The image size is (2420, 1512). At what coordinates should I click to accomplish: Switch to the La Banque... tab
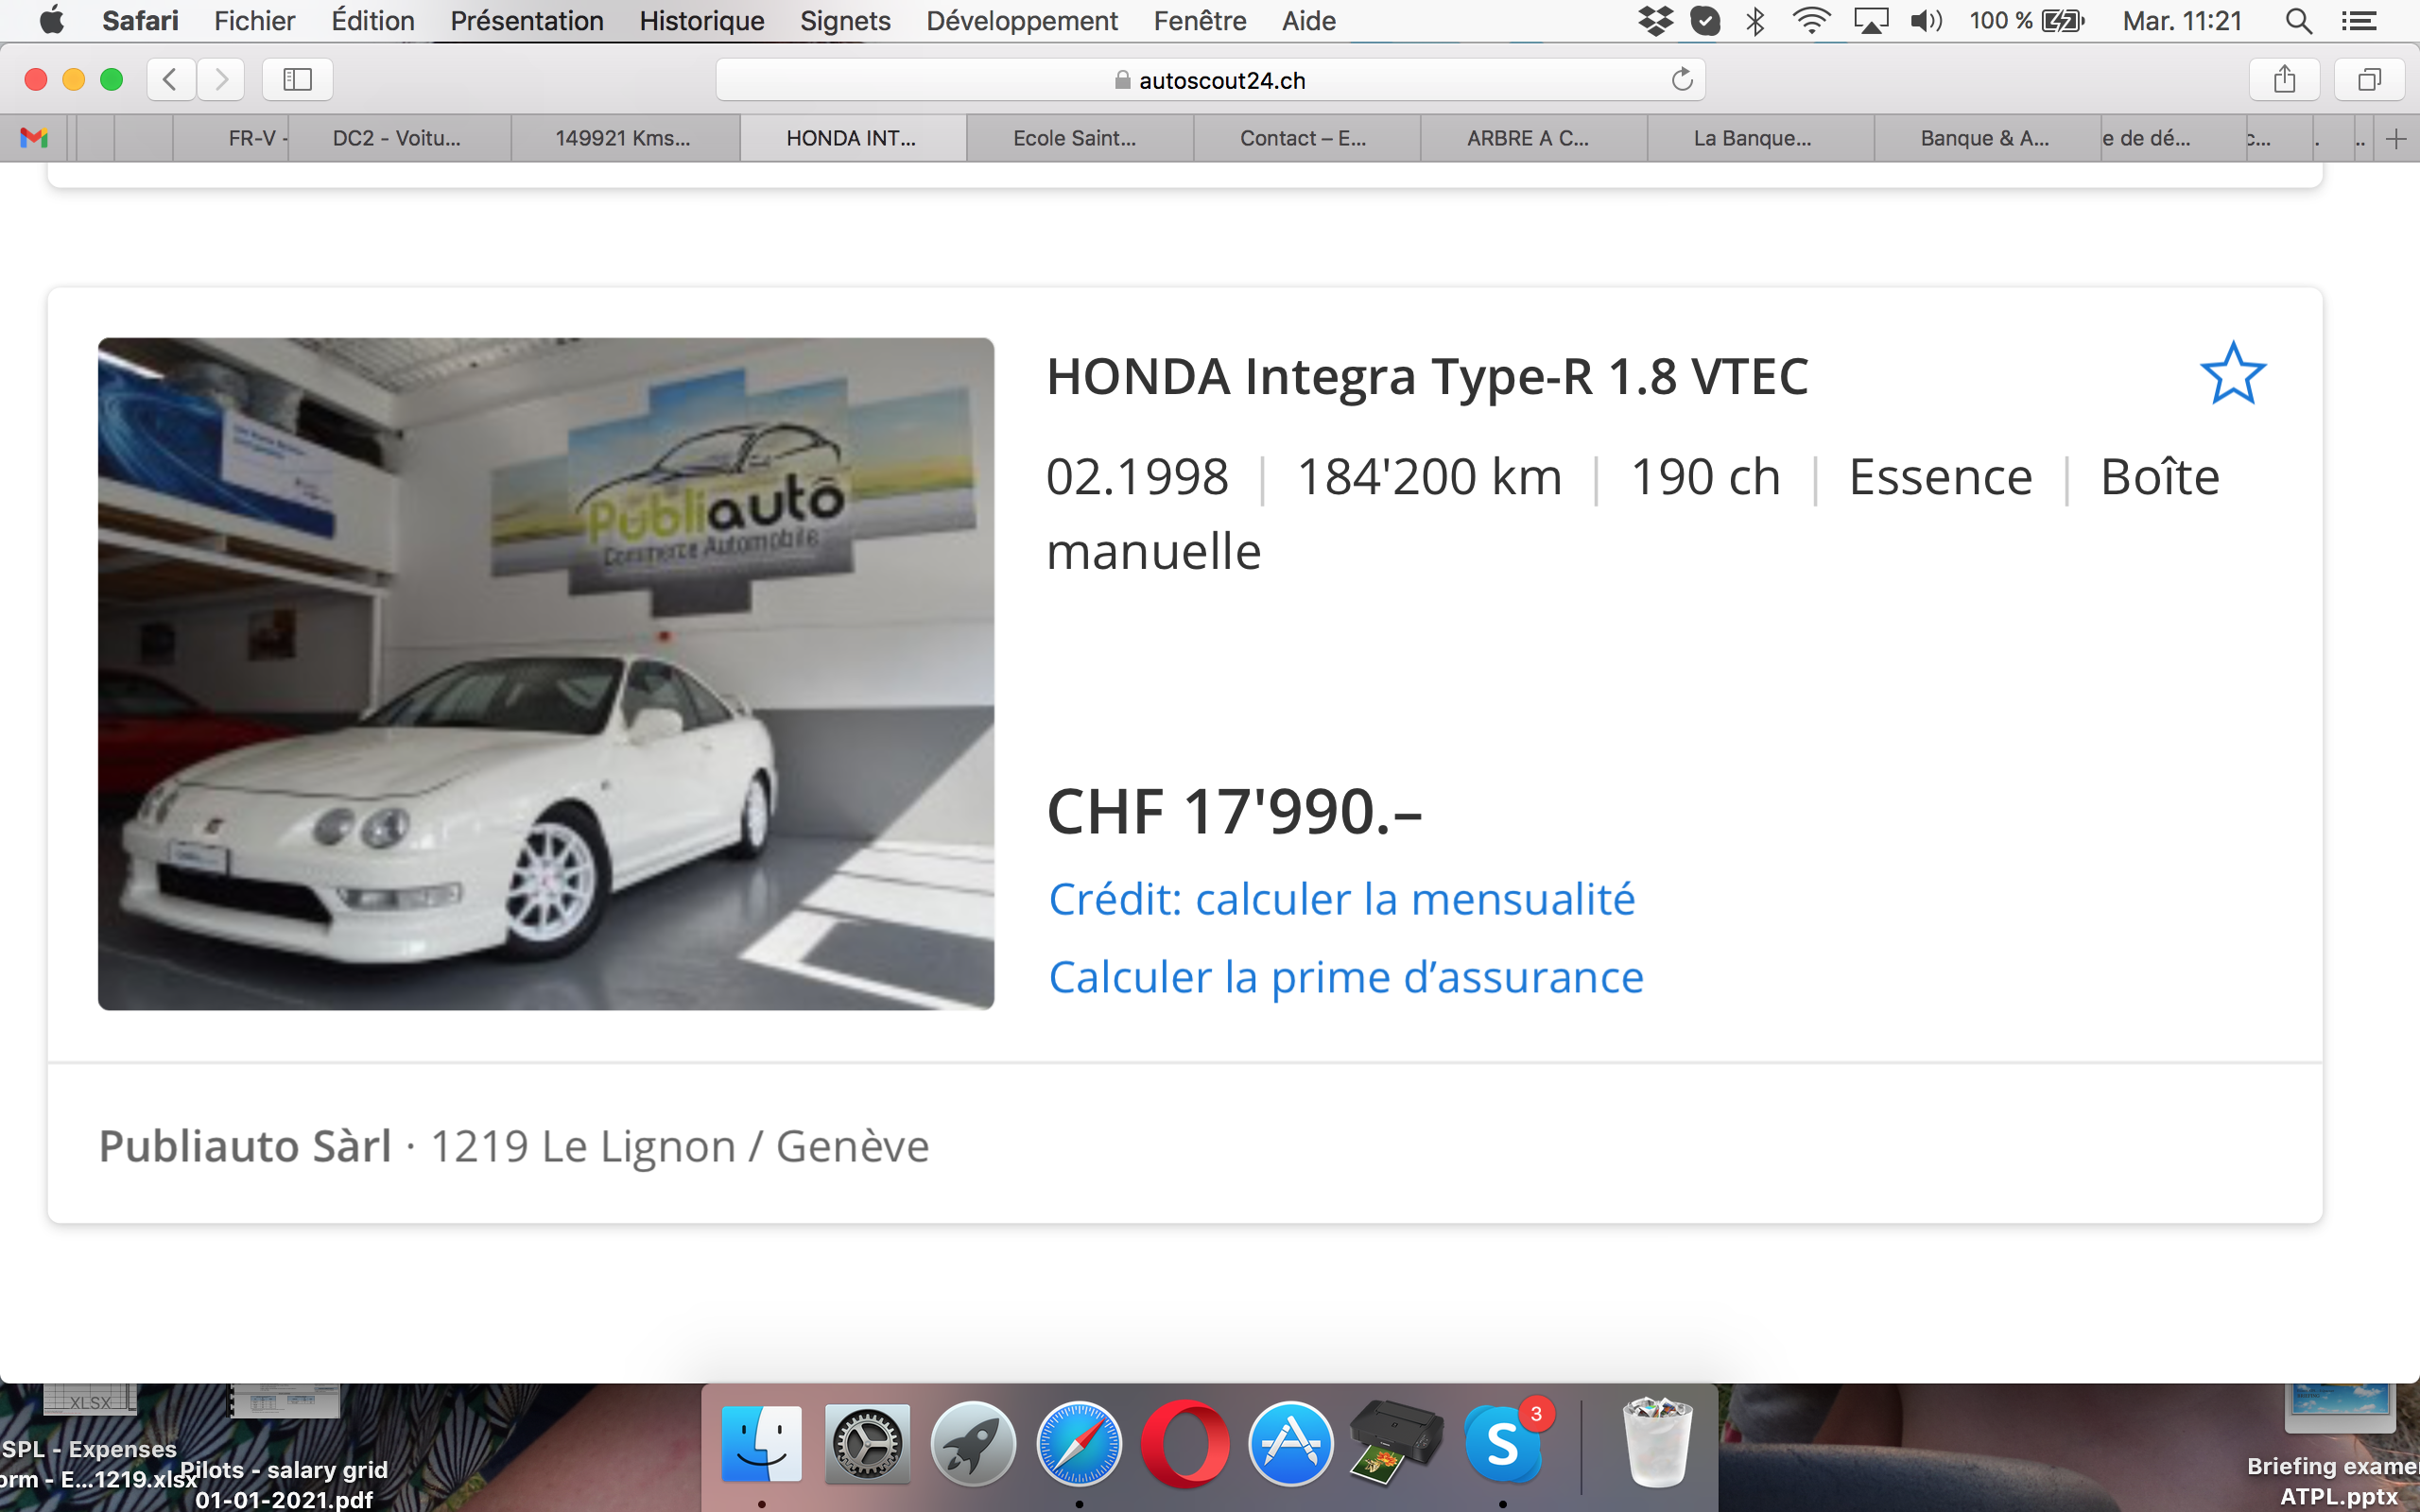click(x=1758, y=139)
